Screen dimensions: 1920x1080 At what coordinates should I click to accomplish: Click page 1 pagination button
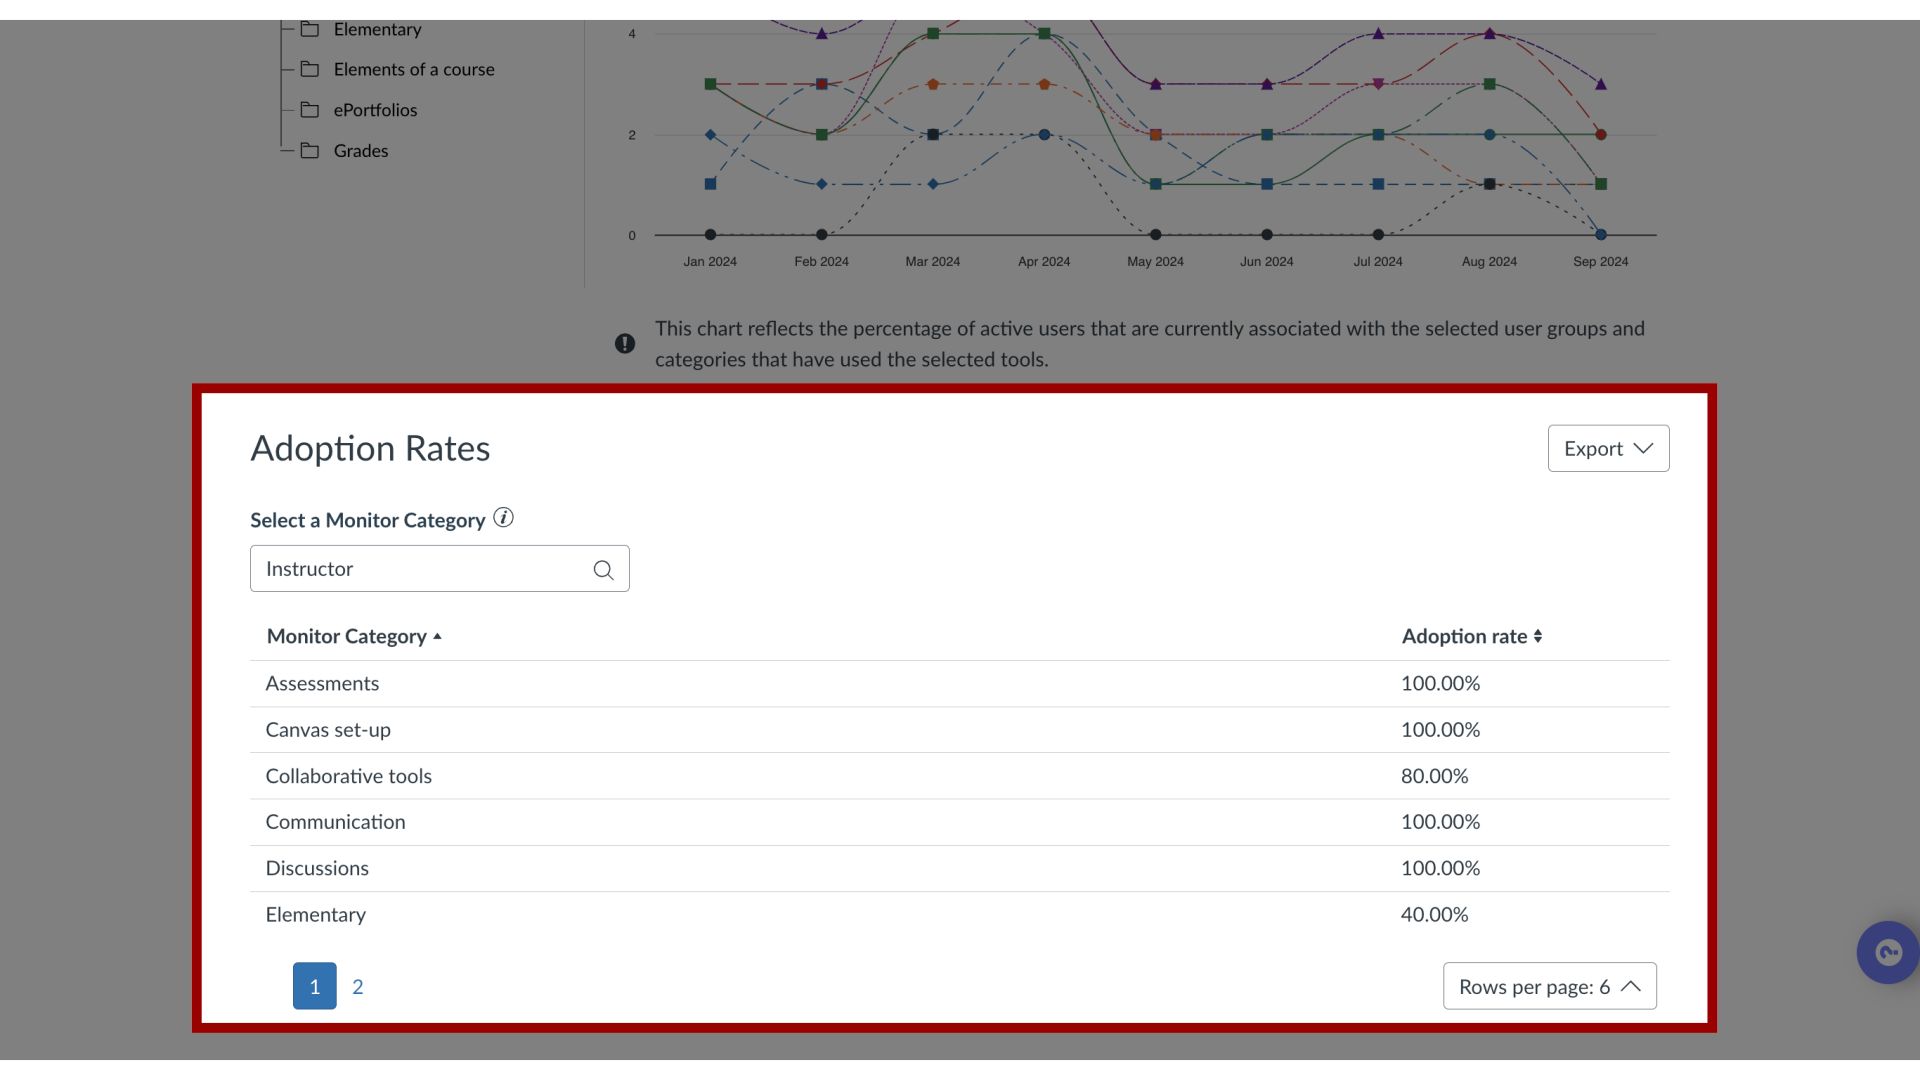[x=314, y=986]
